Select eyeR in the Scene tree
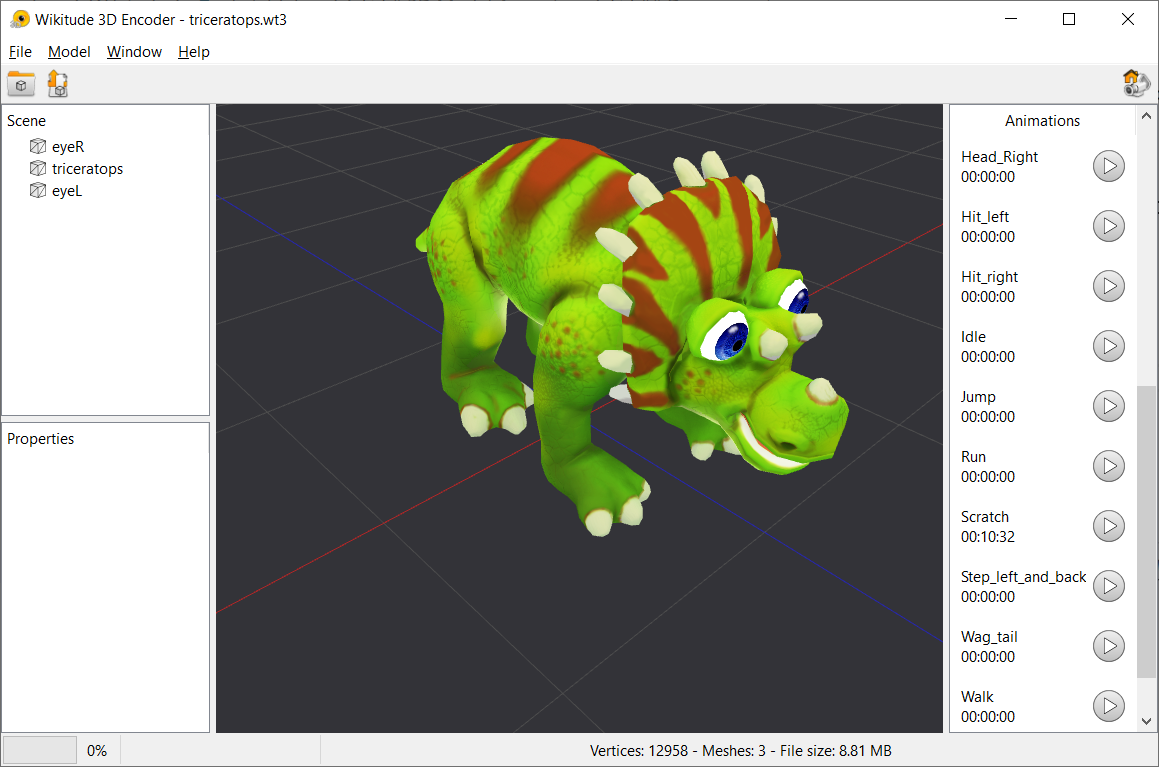This screenshot has width=1159, height=767. tap(68, 146)
